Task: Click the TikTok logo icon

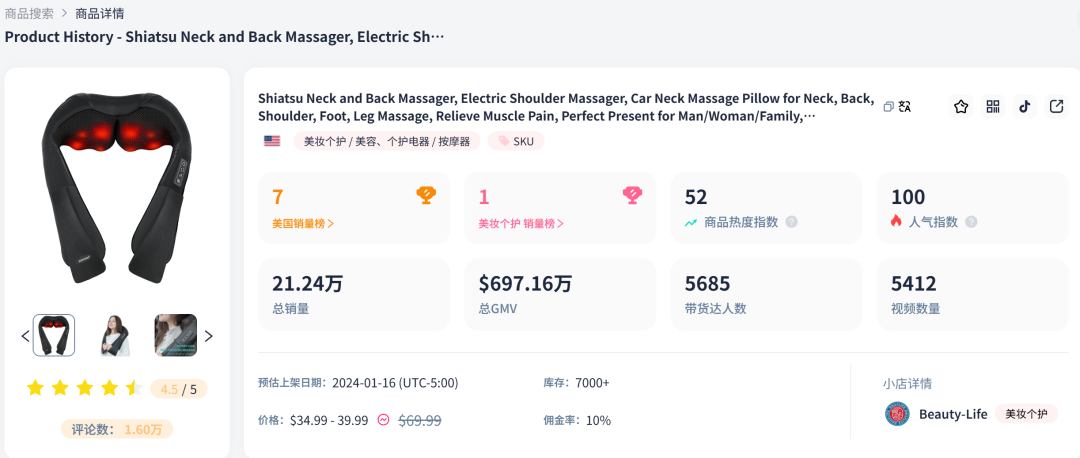Action: tap(1024, 107)
